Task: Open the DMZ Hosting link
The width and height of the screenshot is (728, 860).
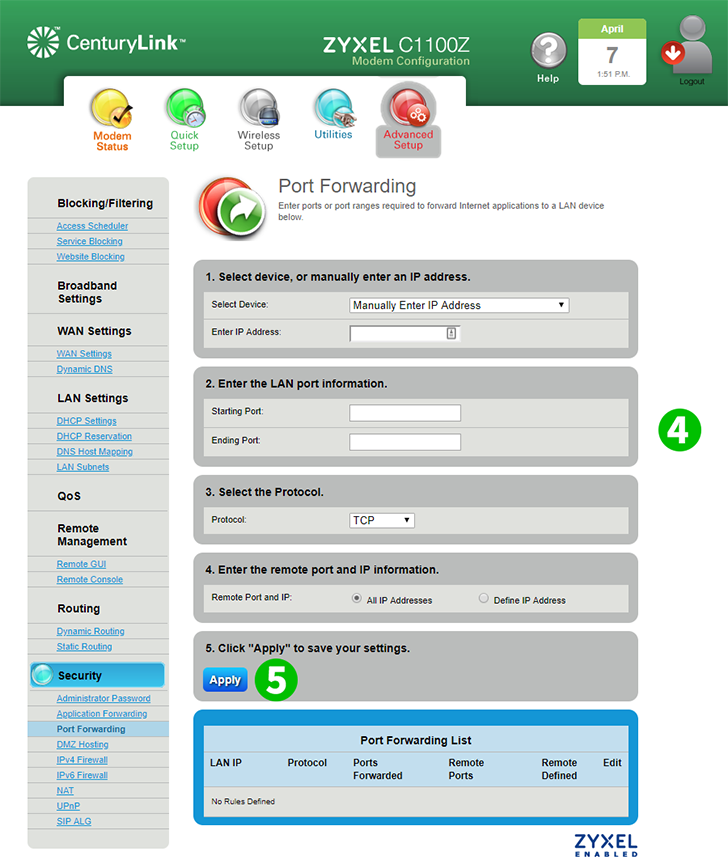Action: tap(82, 744)
